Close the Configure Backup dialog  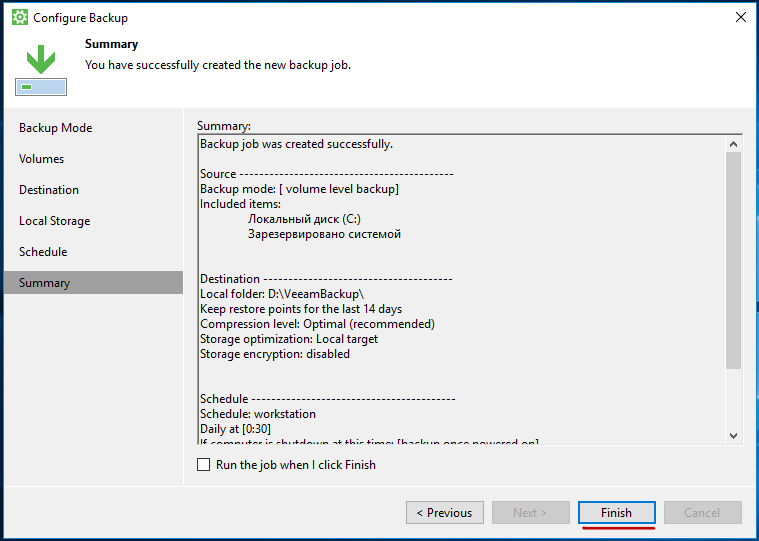click(x=740, y=18)
